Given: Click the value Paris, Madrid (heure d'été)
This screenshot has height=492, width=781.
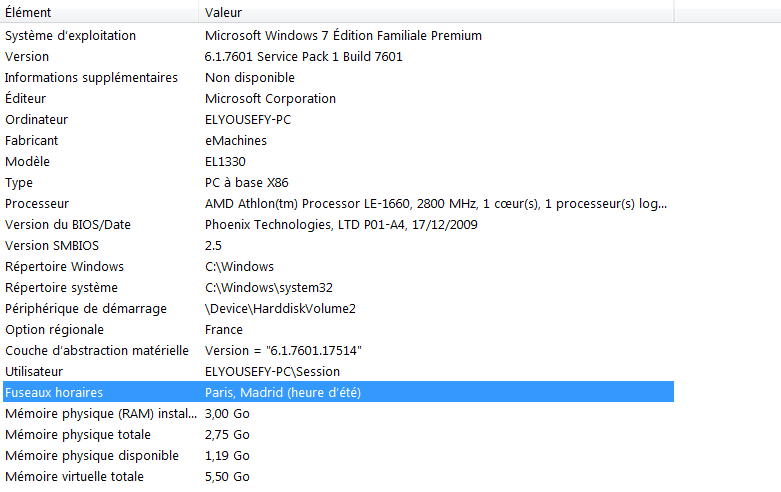Looking at the screenshot, I should pyautogui.click(x=283, y=392).
